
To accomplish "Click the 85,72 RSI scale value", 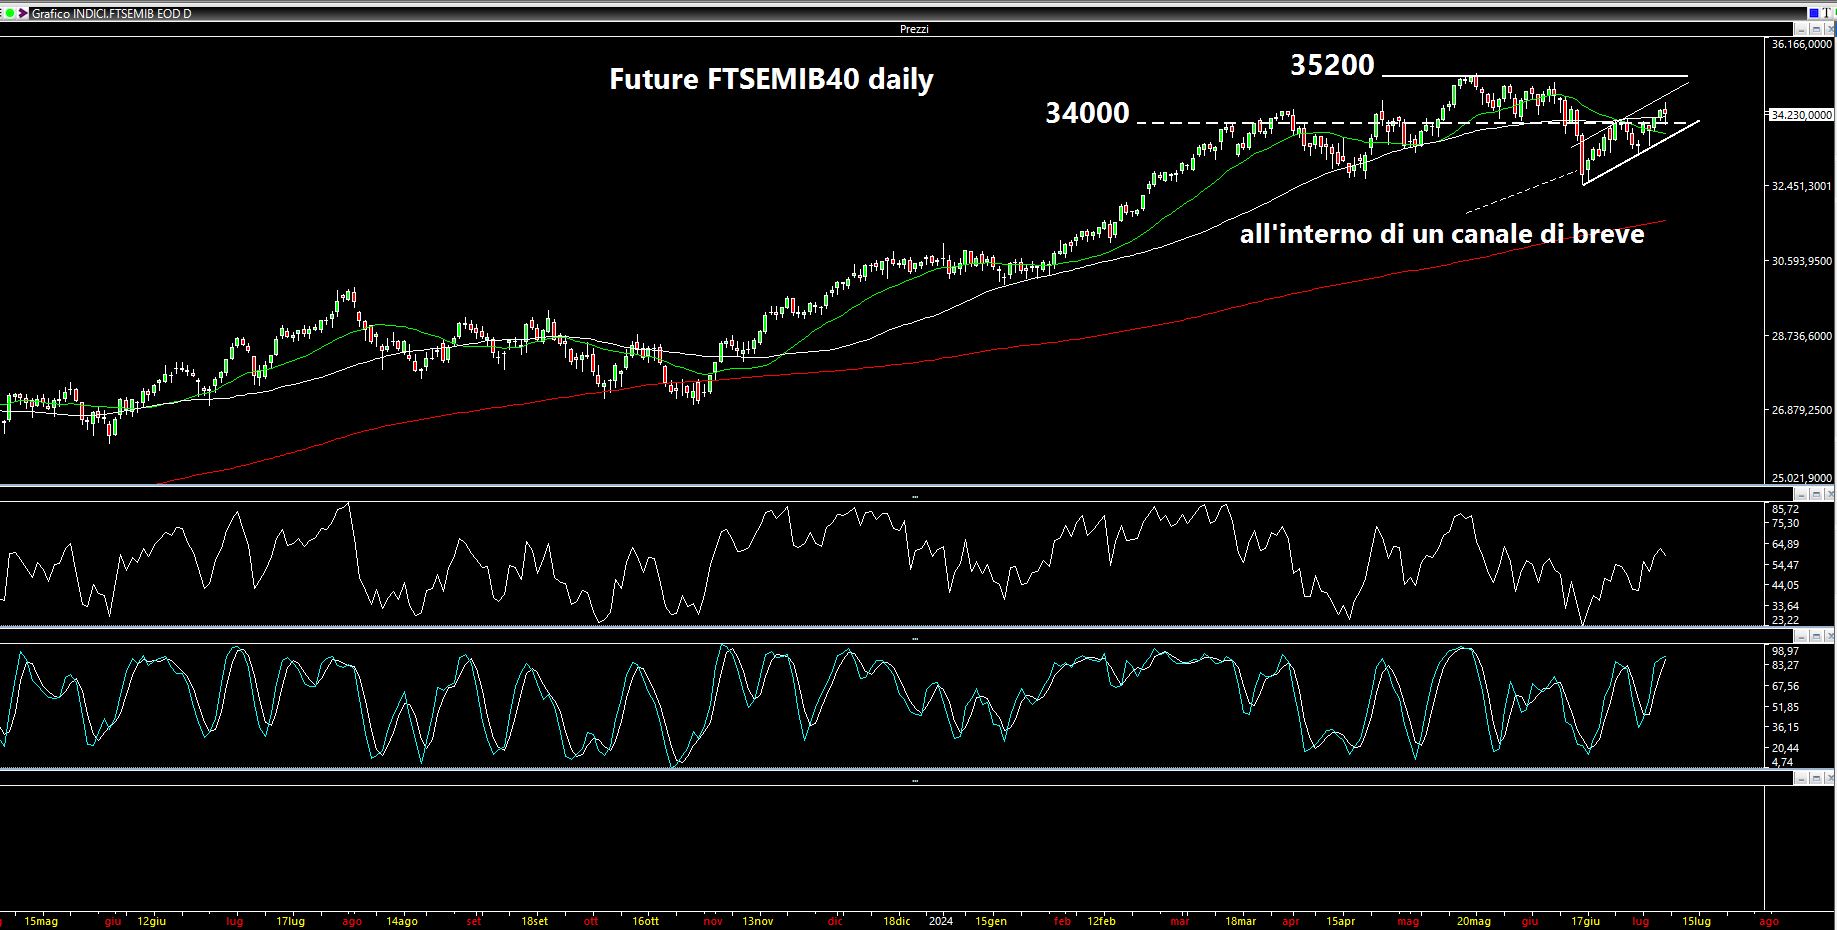I will click(1785, 509).
